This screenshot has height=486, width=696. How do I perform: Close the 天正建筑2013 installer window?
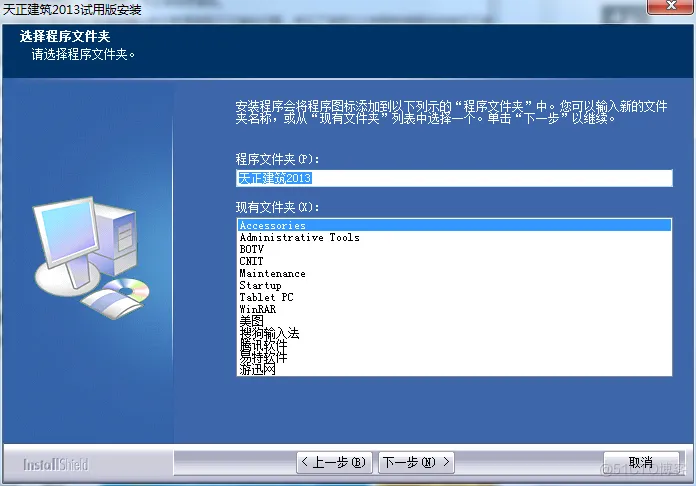point(671,6)
